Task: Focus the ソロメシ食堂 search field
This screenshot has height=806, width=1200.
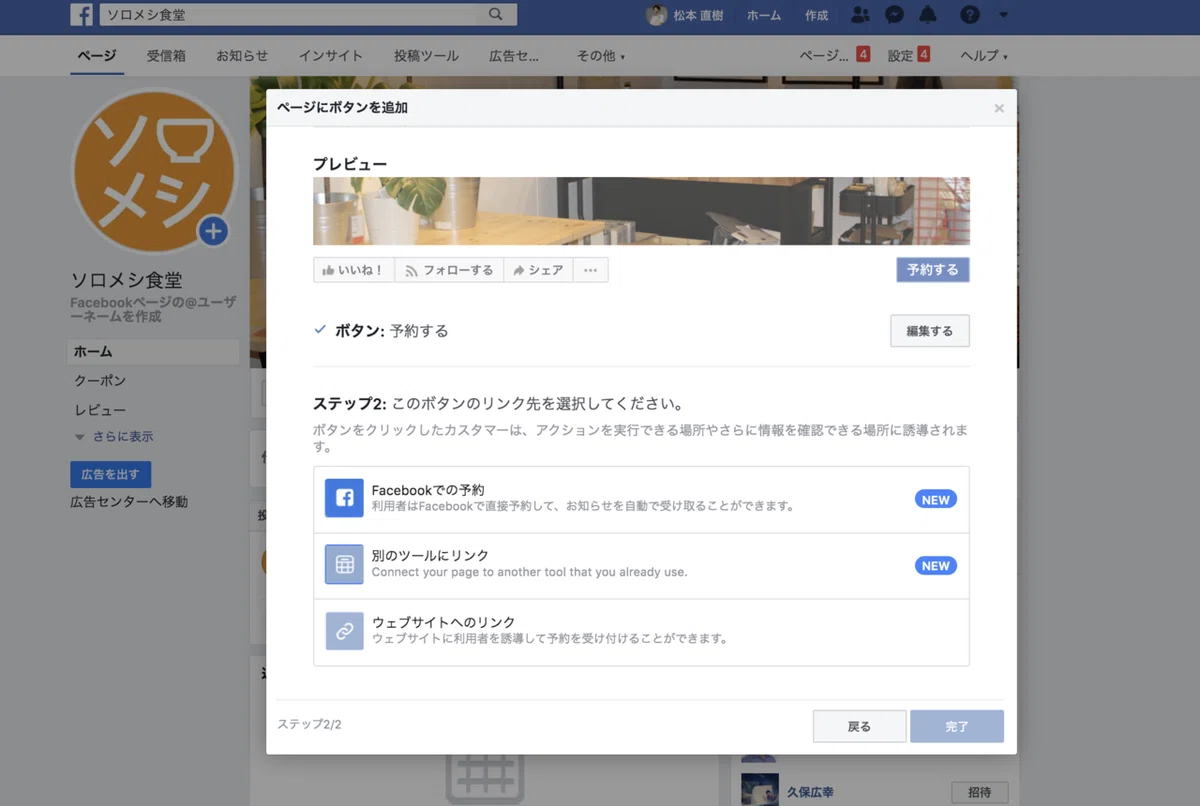Action: (x=308, y=15)
